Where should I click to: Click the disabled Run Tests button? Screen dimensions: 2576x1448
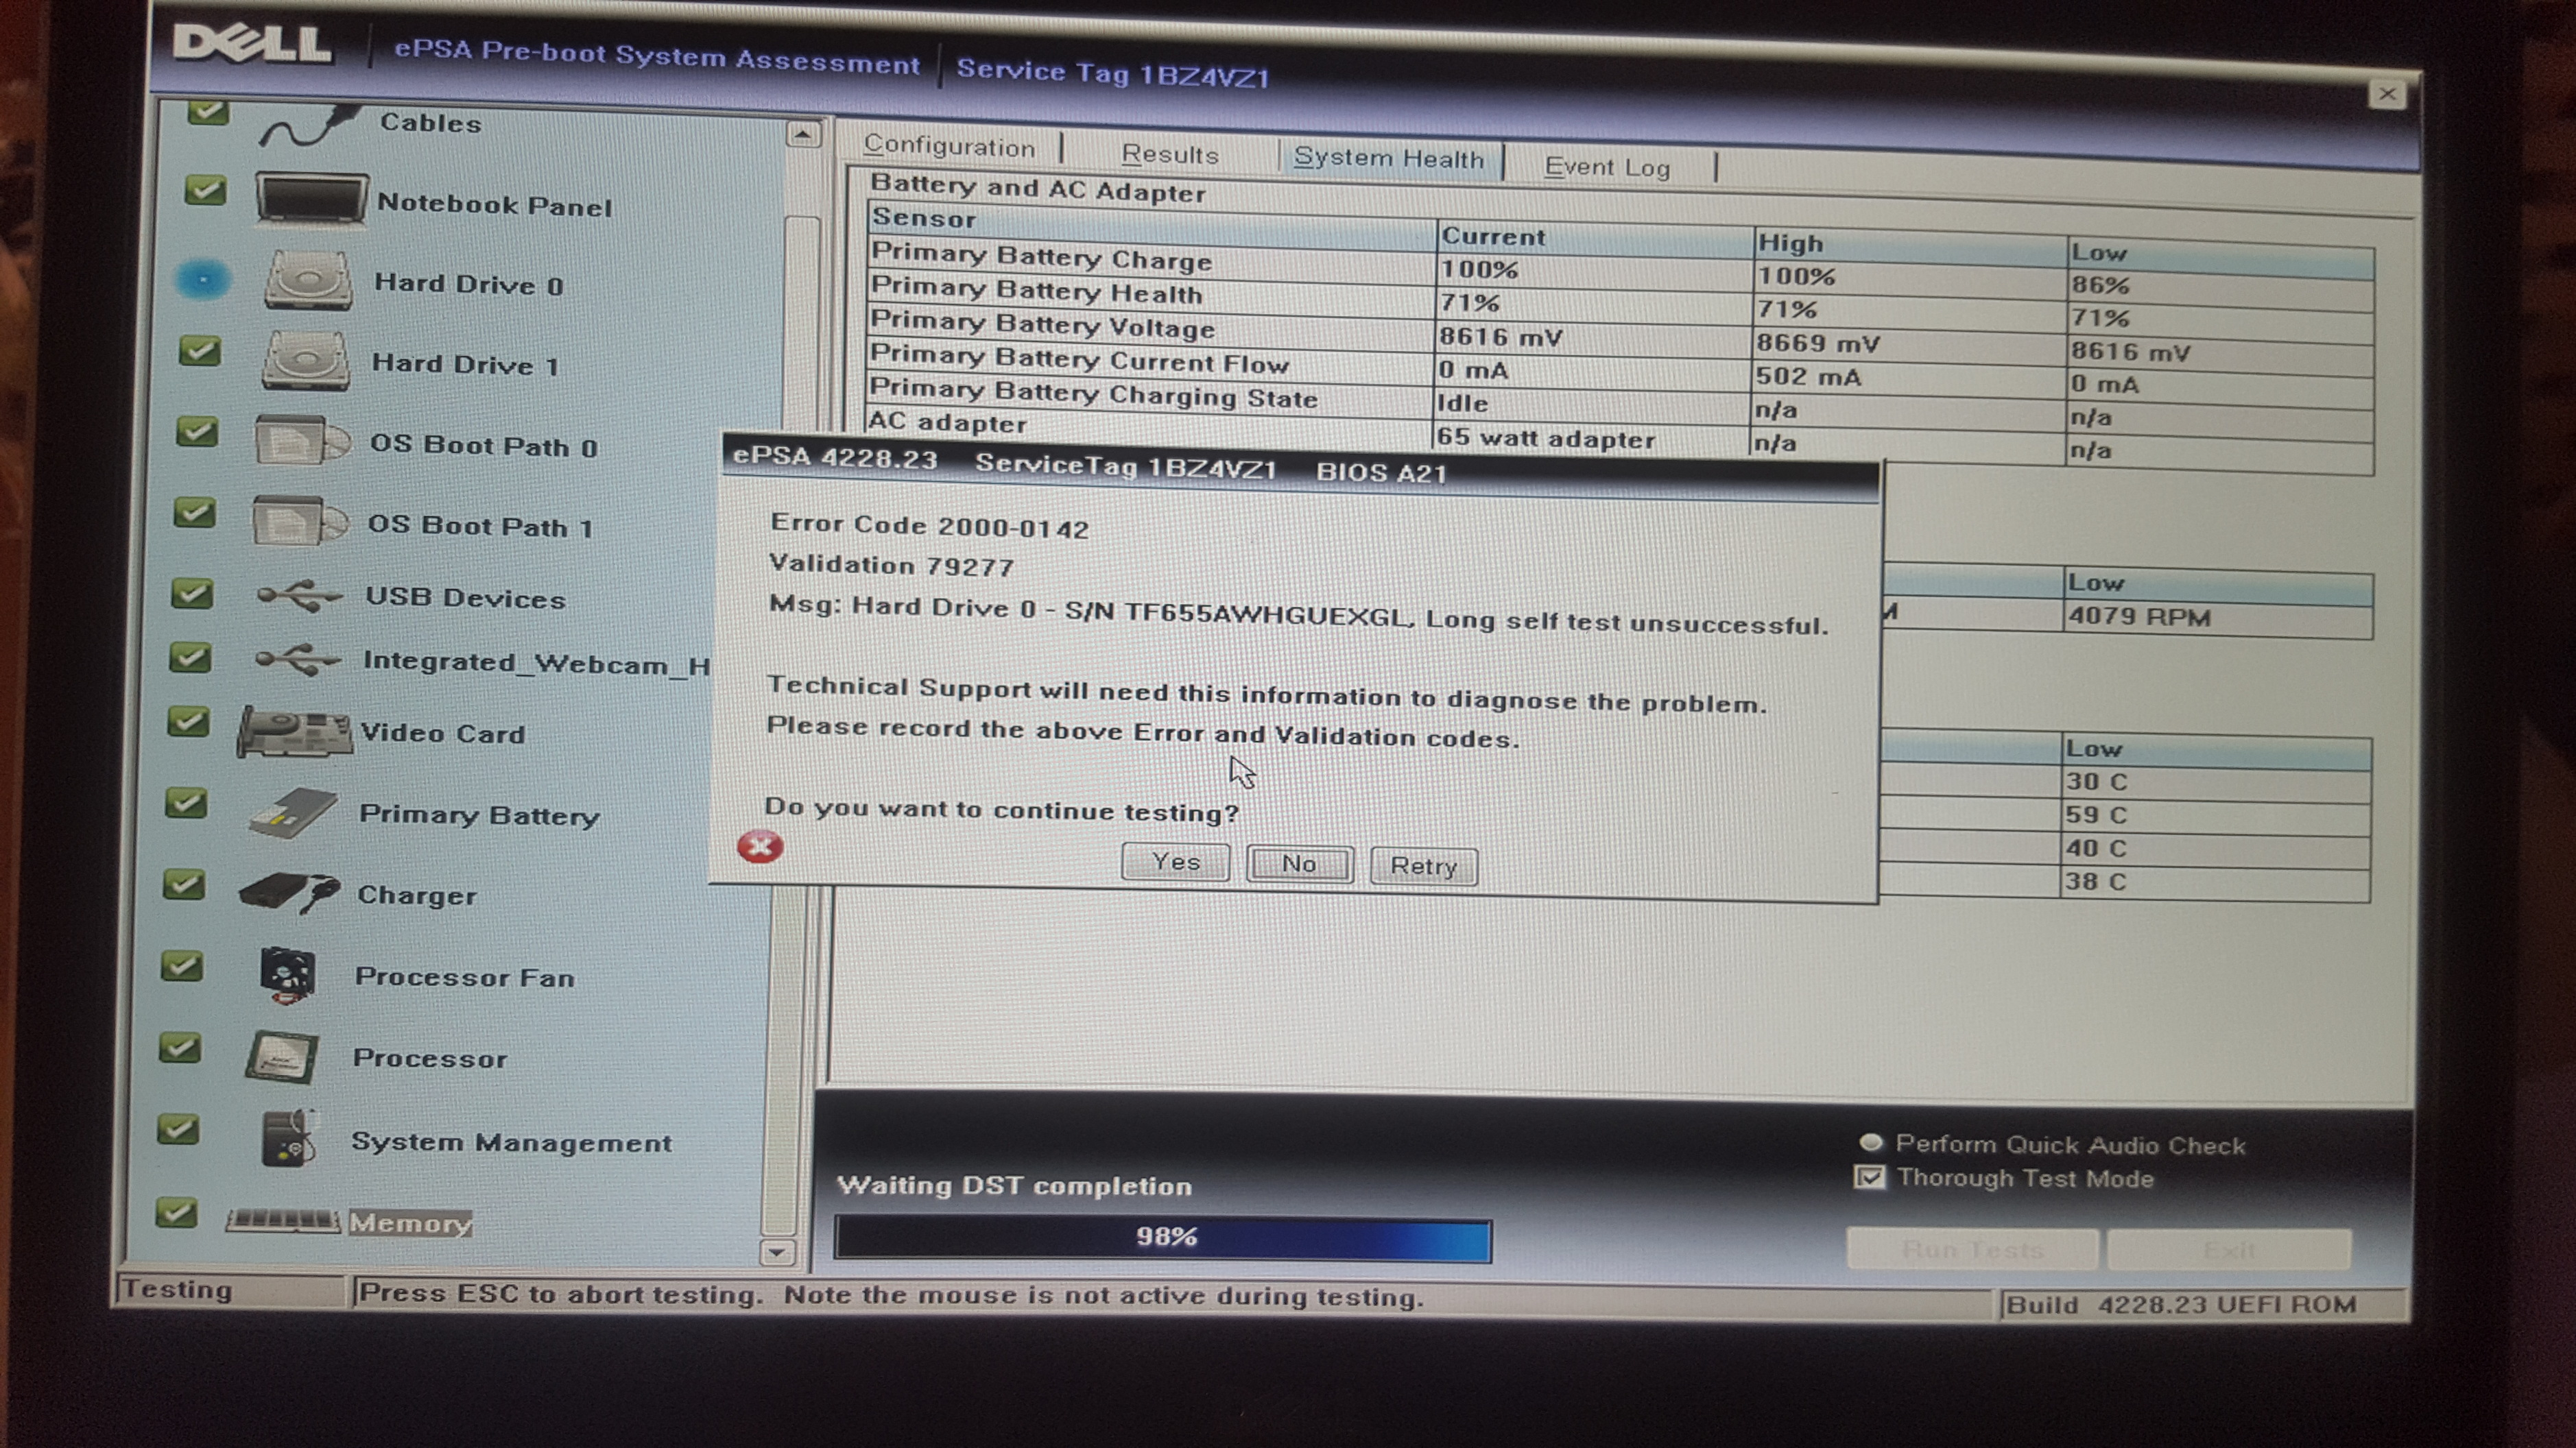1972,1249
